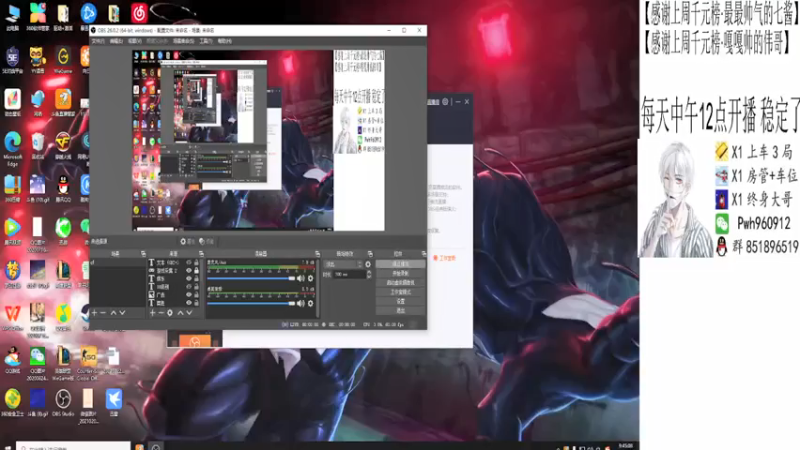Adjust the 麦克风/Aux volume slider

click(252, 279)
